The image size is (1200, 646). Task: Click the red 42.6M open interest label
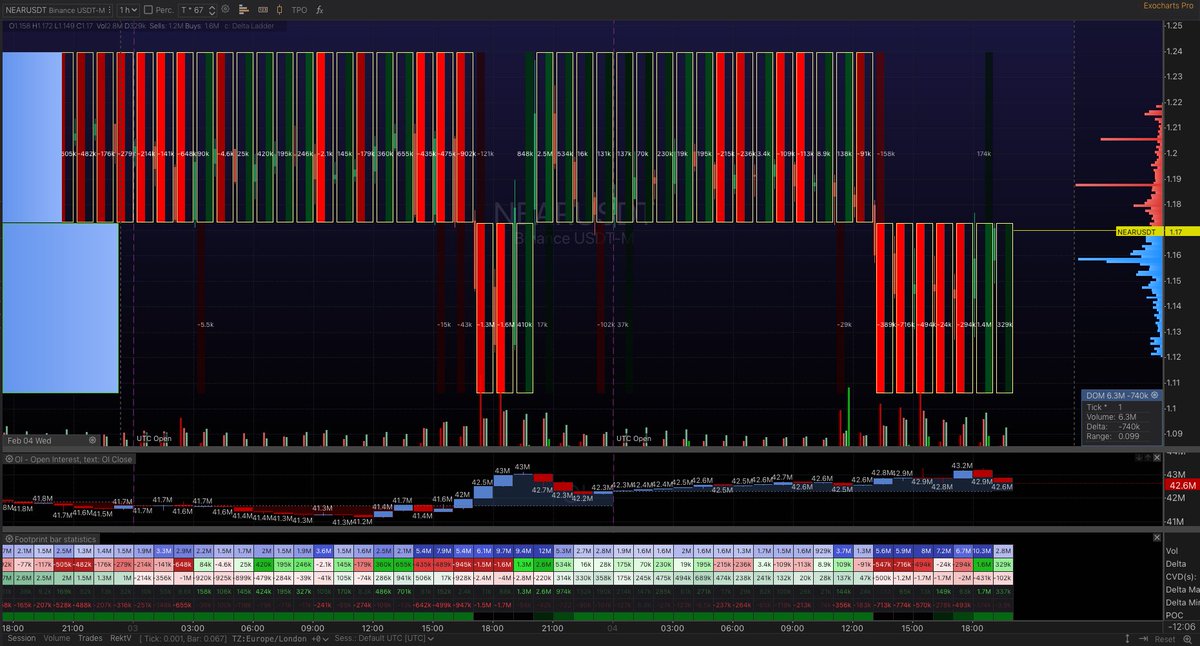1182,485
